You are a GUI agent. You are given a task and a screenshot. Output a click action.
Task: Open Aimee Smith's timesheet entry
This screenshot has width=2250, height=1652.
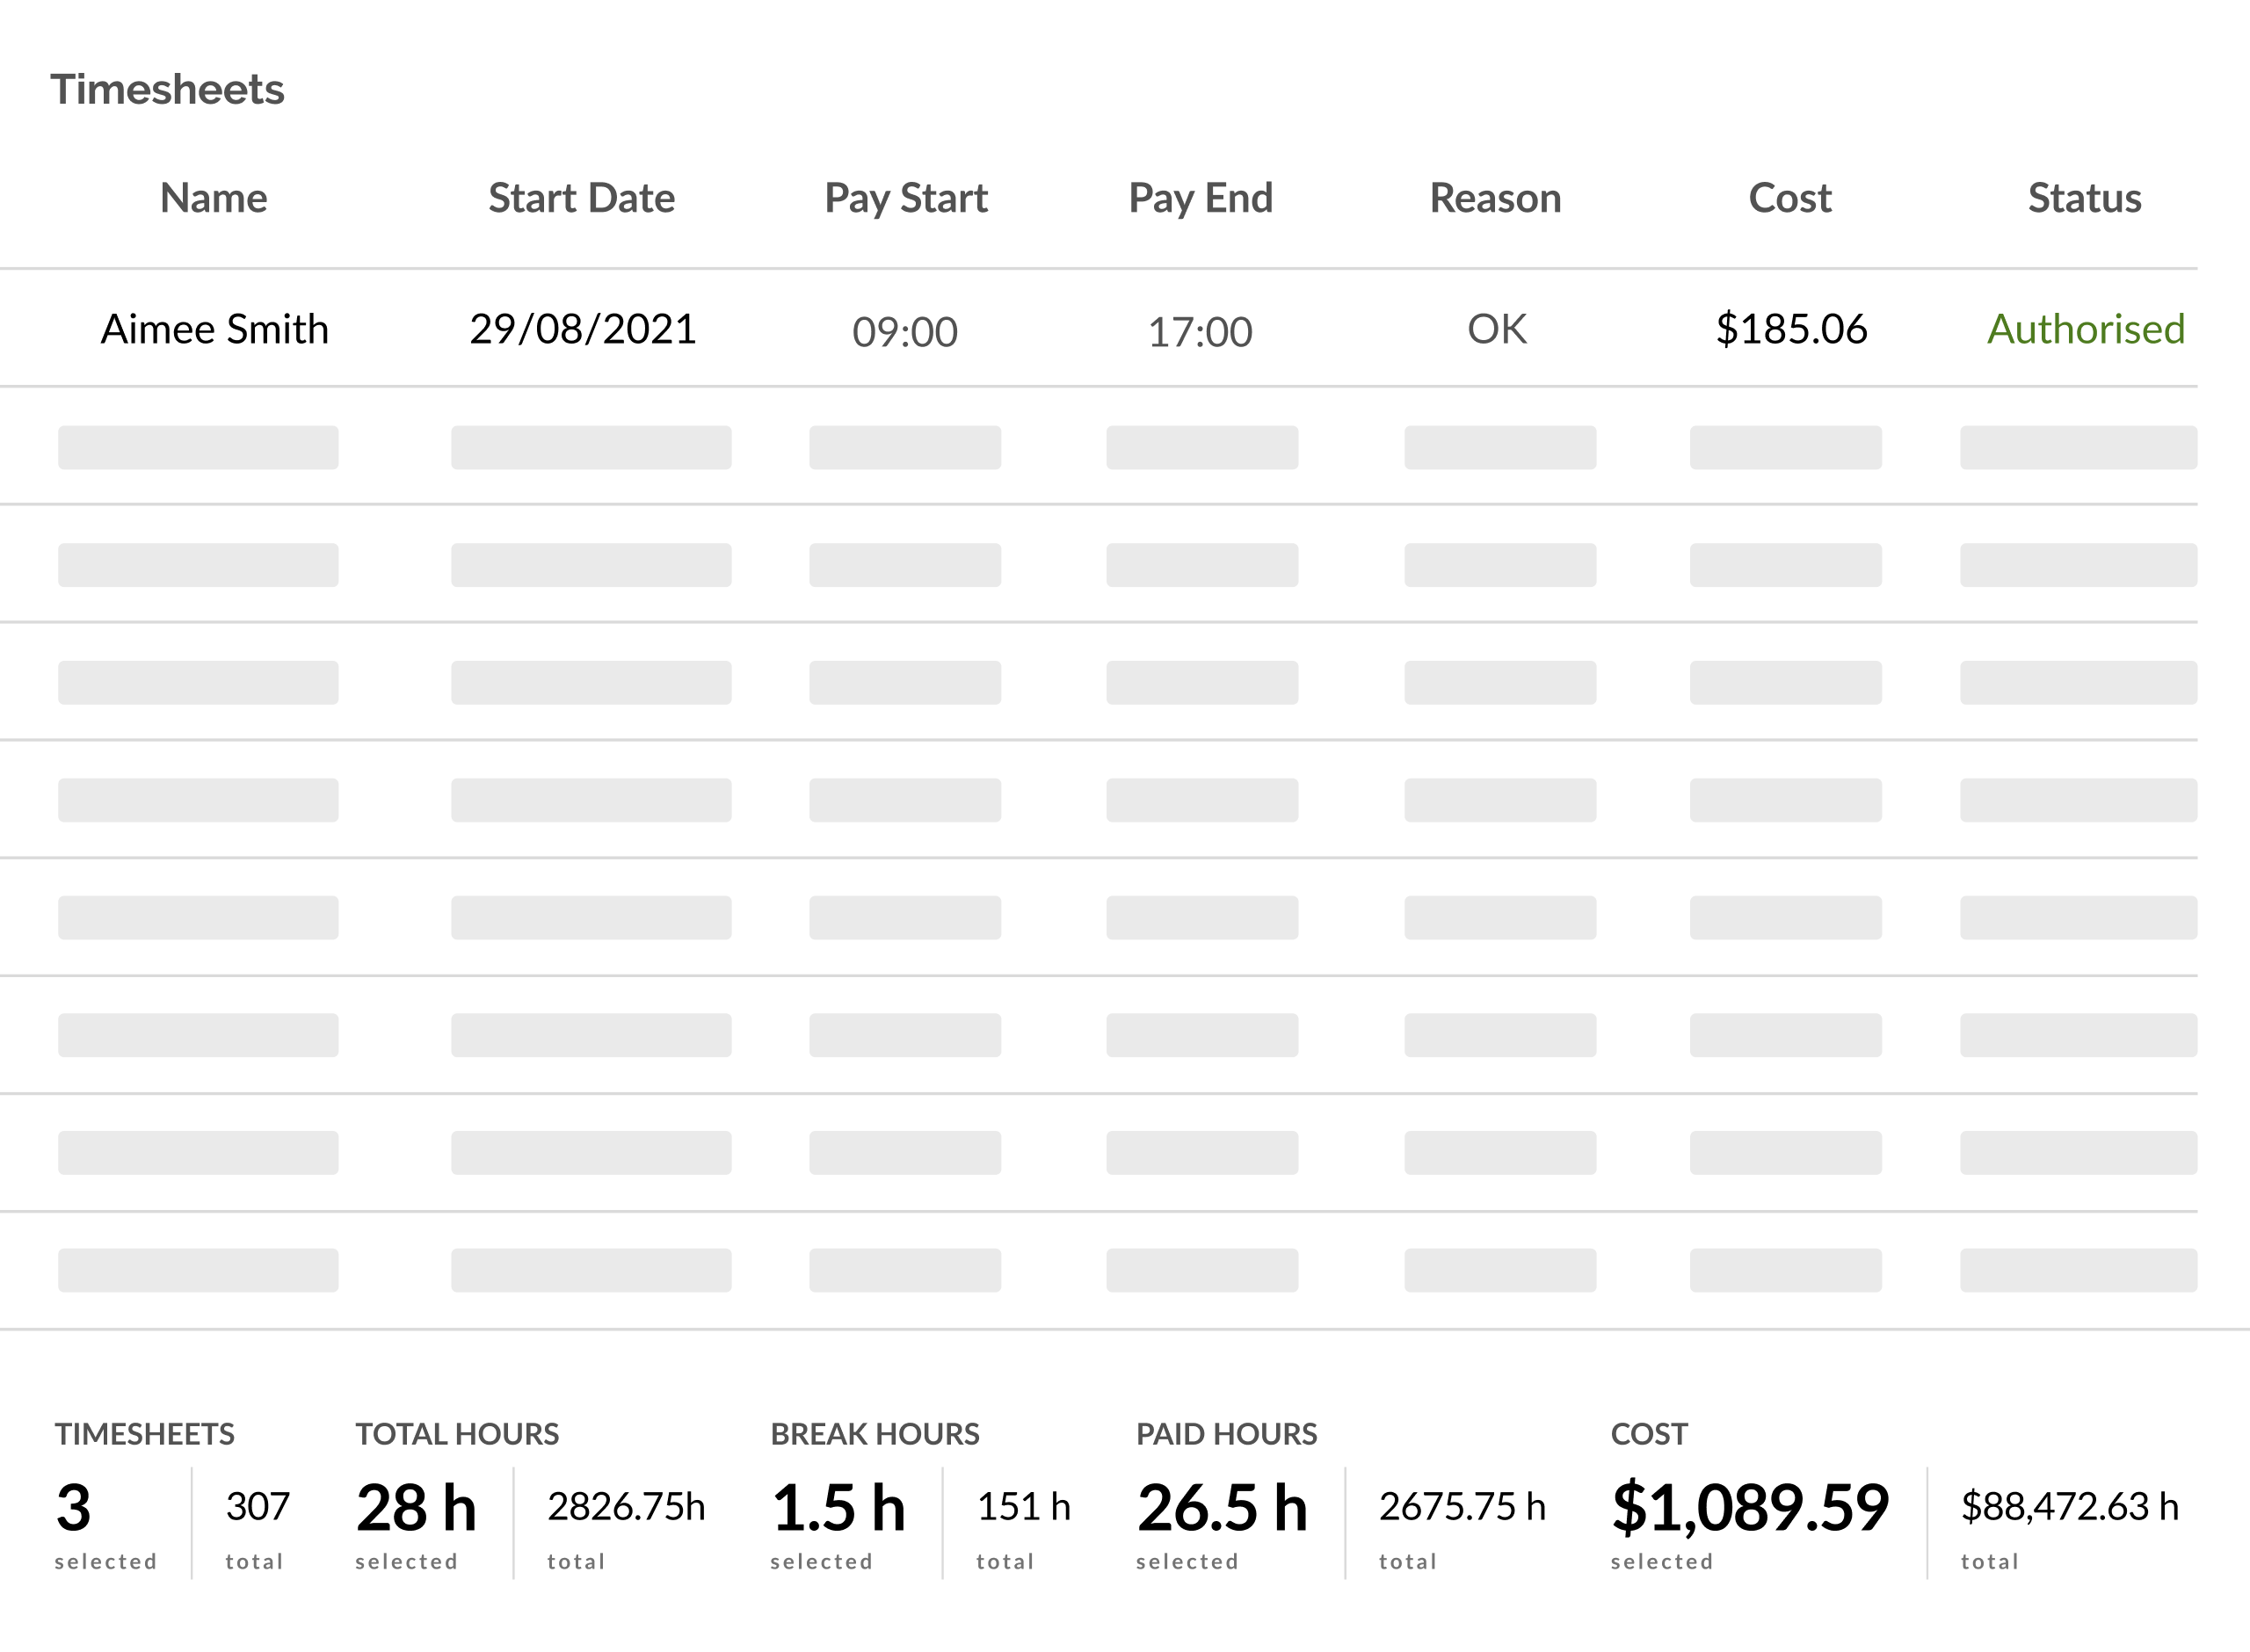215,329
